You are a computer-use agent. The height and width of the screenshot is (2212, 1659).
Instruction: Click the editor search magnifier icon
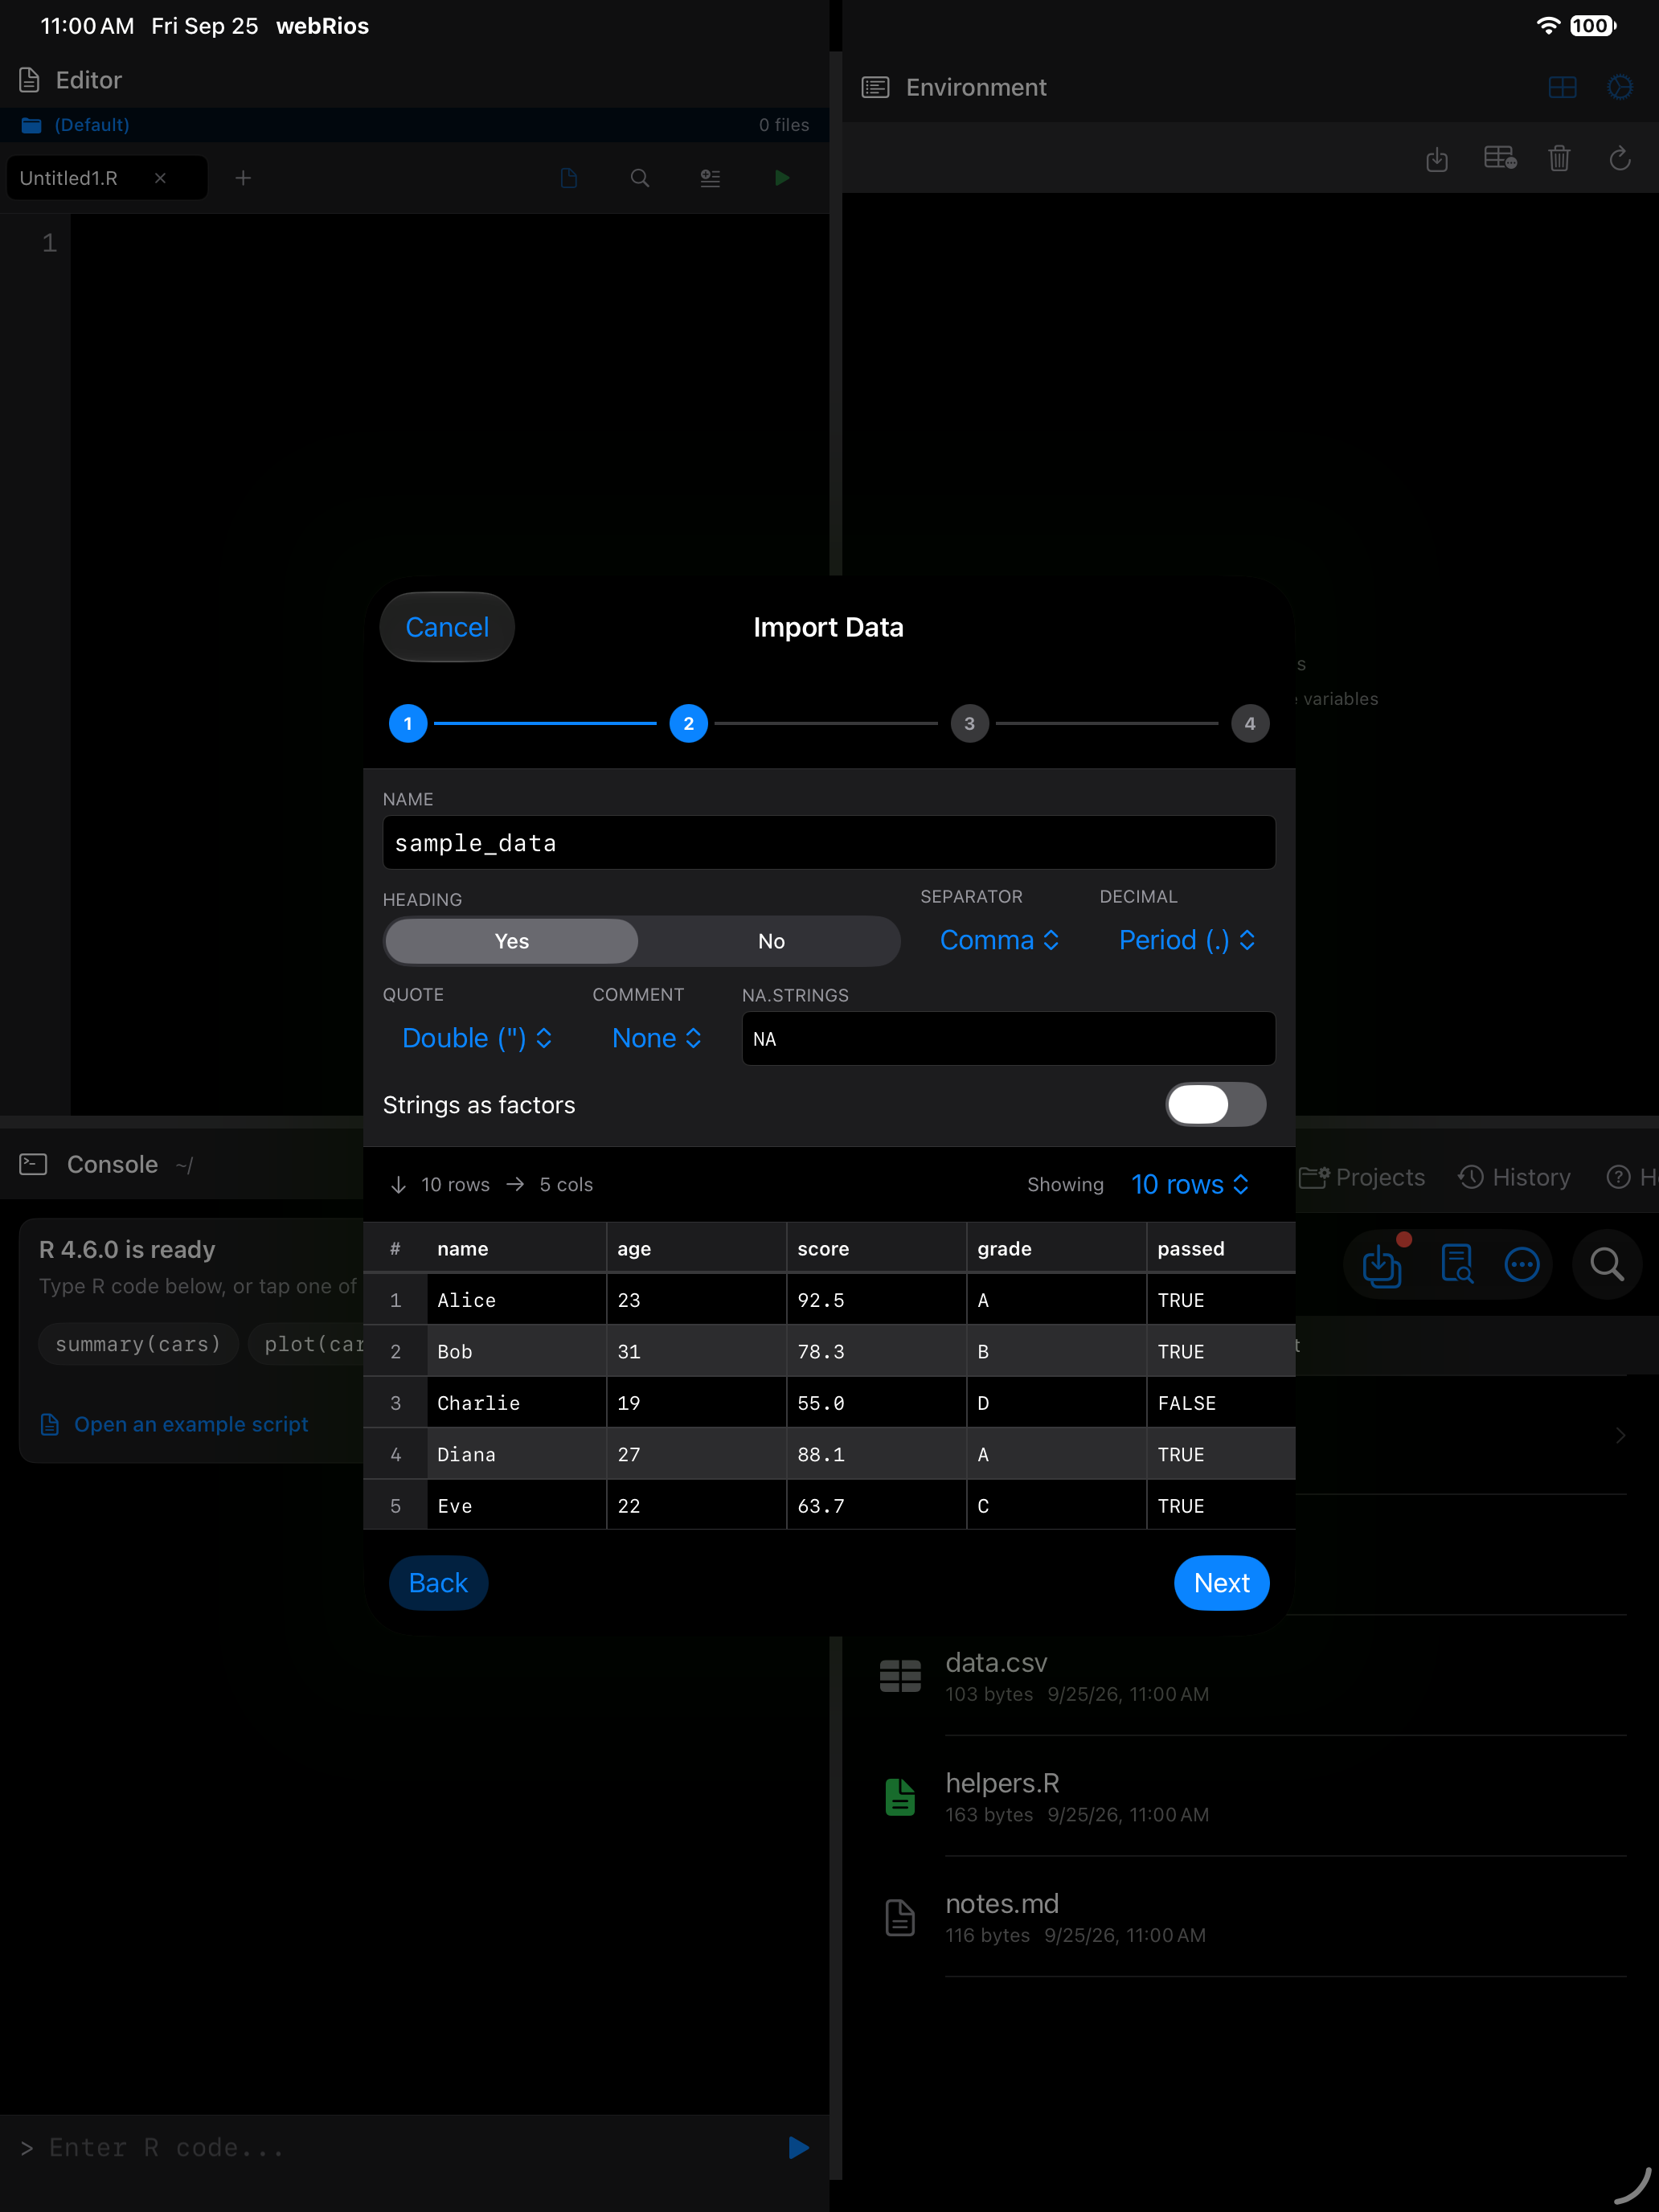click(x=640, y=178)
